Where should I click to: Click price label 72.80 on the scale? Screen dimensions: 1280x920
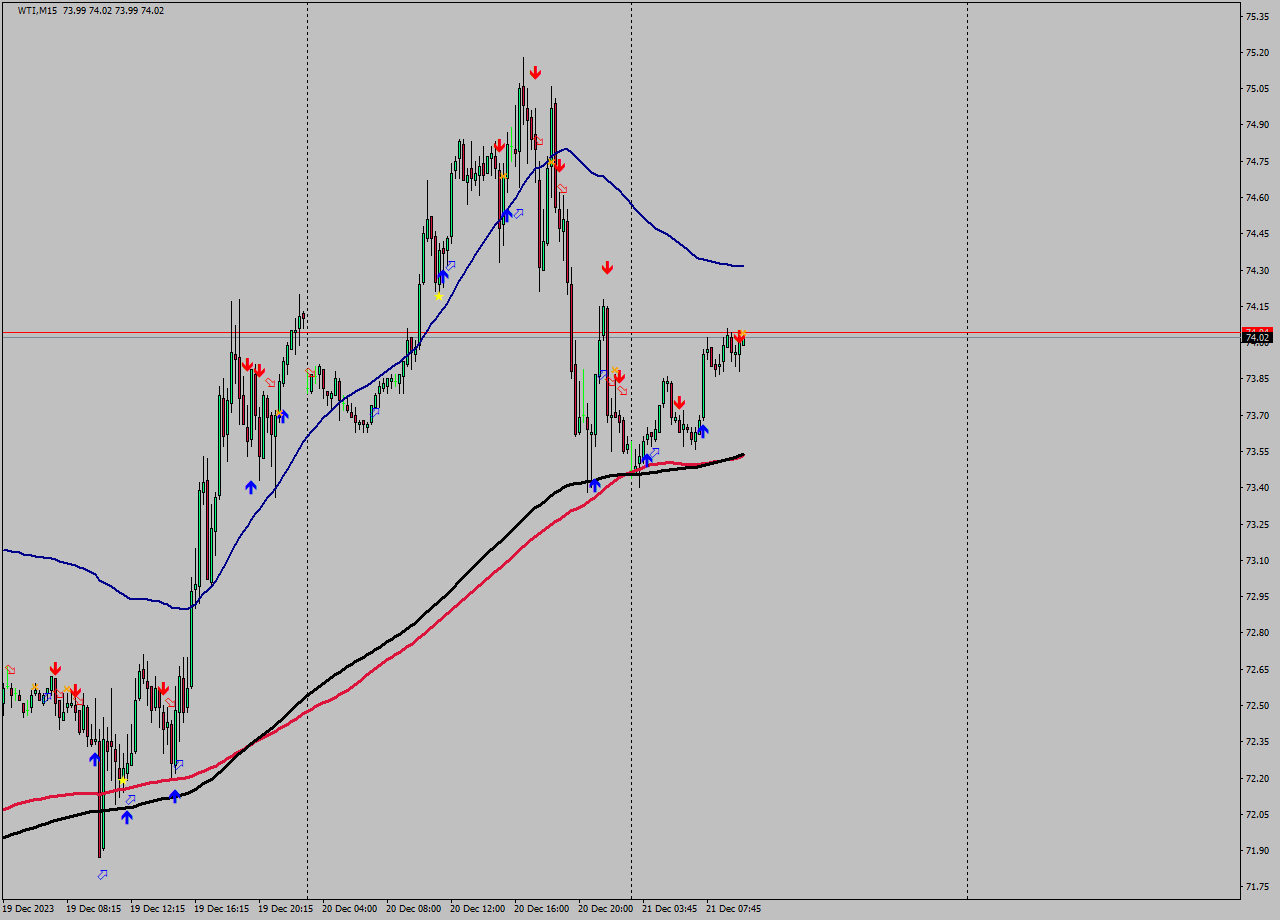coord(1257,633)
